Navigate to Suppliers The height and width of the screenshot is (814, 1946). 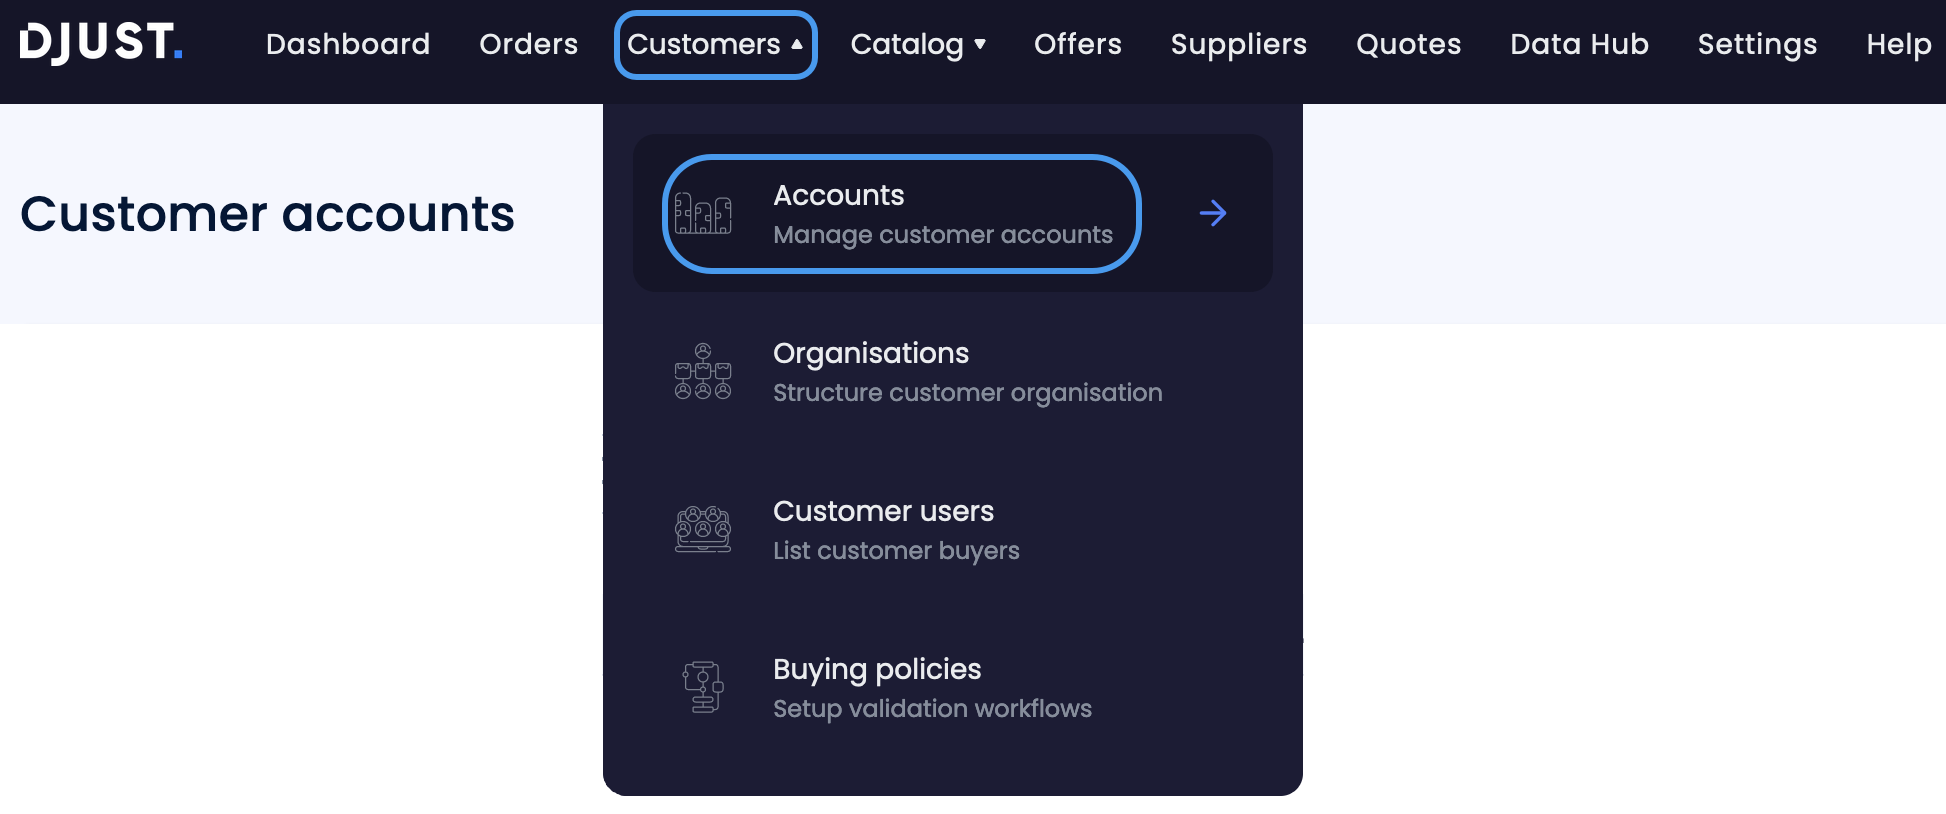click(x=1238, y=44)
